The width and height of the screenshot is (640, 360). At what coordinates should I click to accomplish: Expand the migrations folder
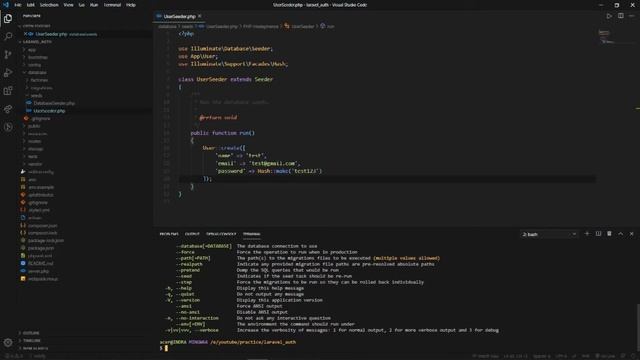point(41,88)
